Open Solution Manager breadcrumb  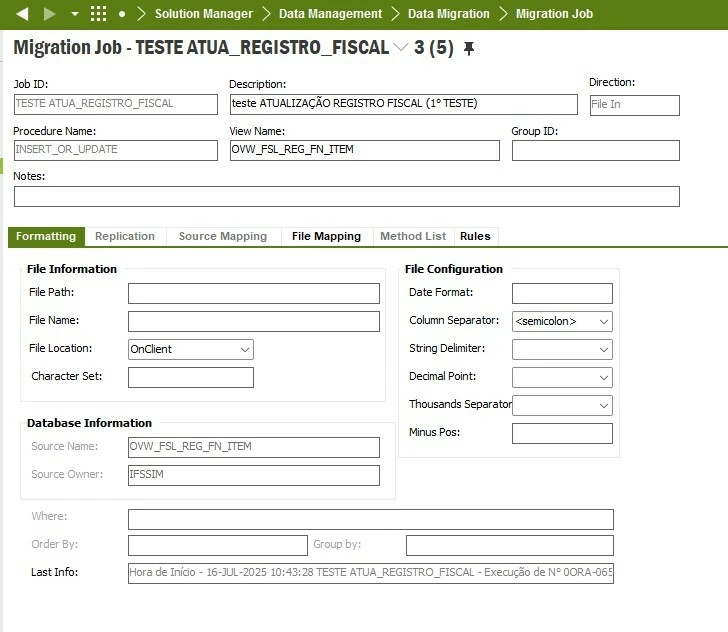click(204, 14)
